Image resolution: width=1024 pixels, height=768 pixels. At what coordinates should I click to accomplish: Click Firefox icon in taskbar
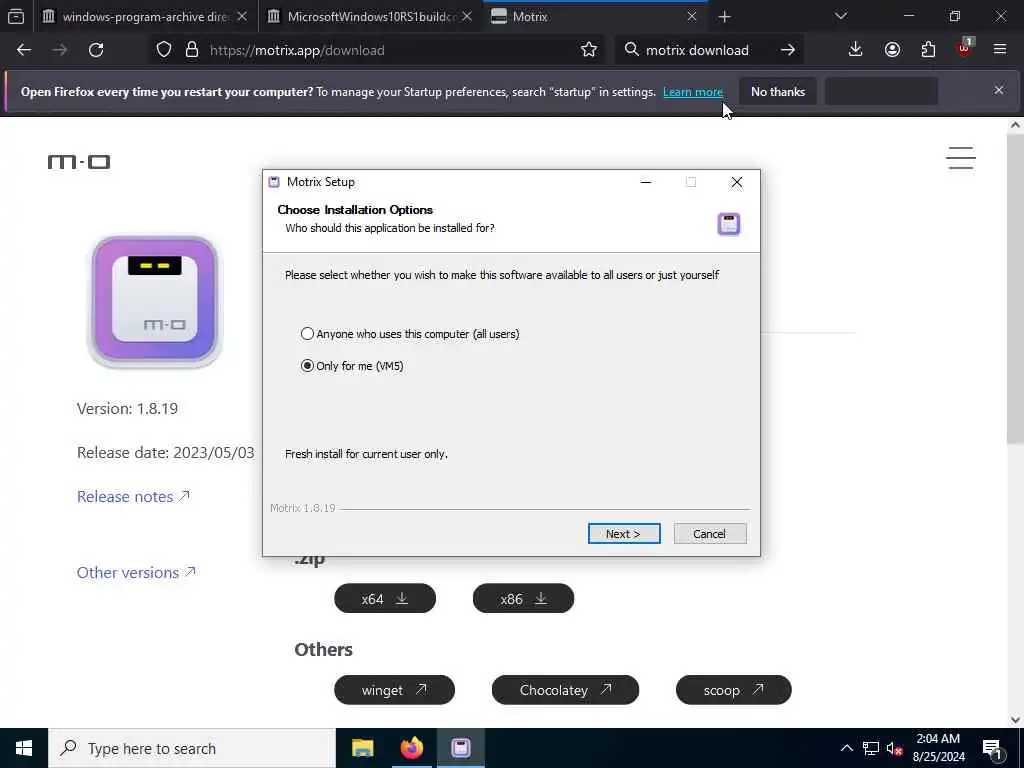[411, 748]
